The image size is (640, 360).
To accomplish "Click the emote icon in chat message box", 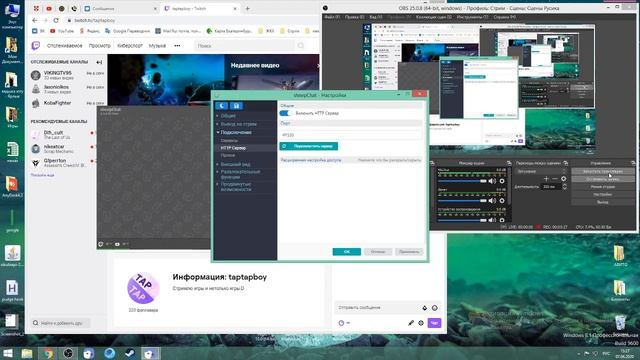I will pyautogui.click(x=435, y=308).
